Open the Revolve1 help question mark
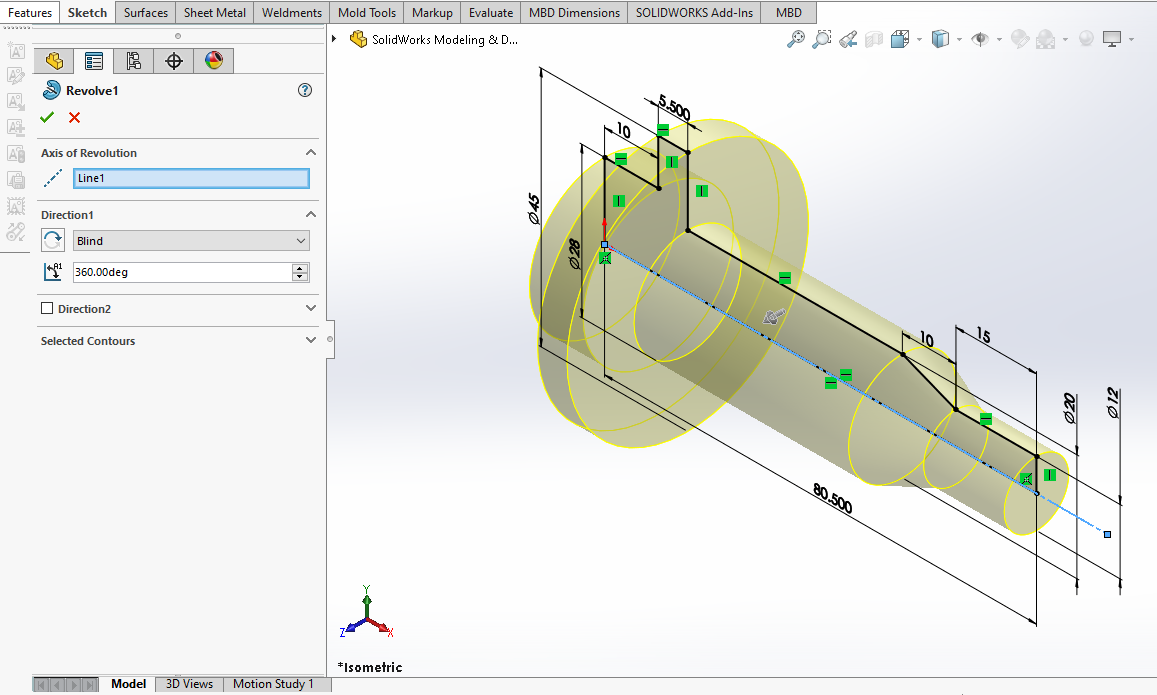1157x695 pixels. 305,90
